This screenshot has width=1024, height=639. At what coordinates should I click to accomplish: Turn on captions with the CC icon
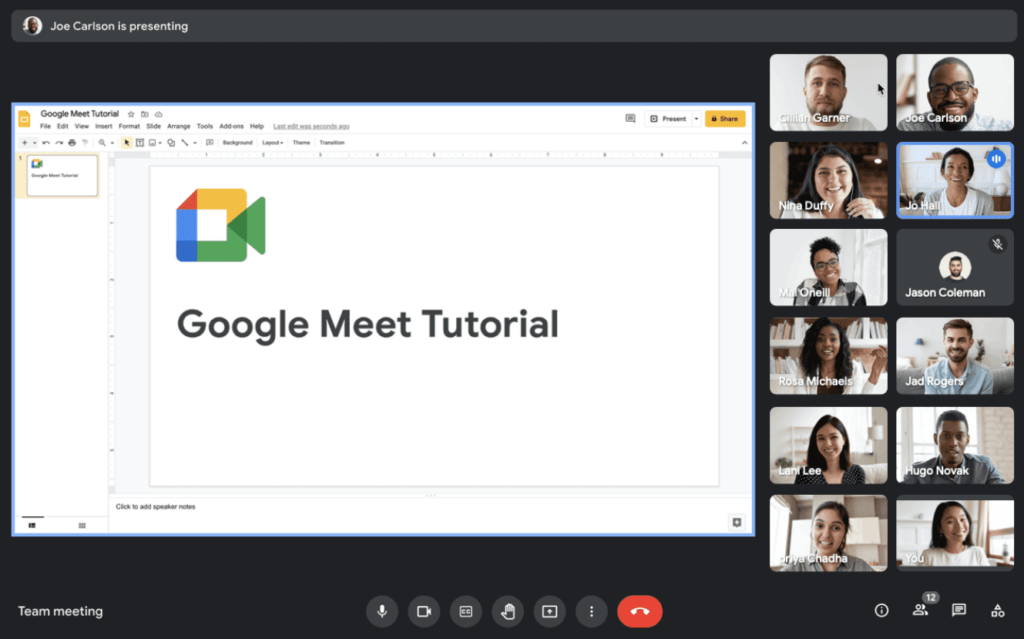[465, 611]
